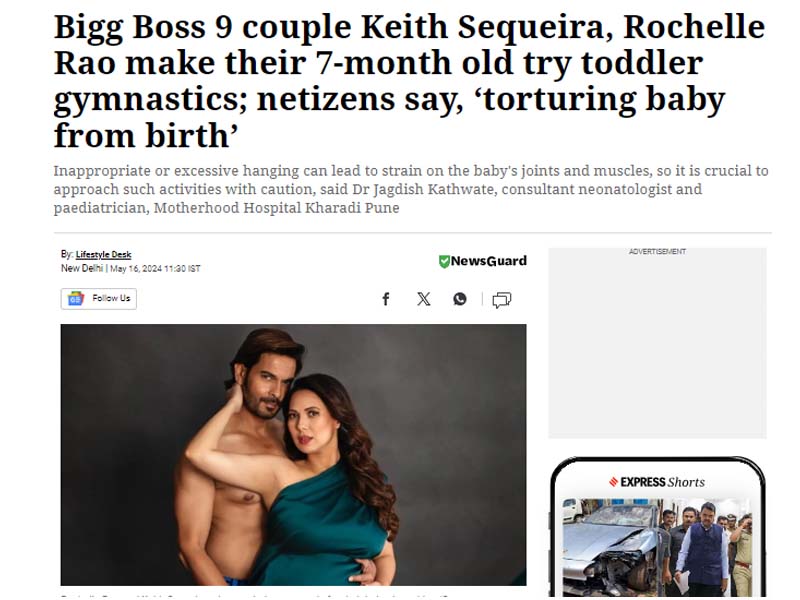Click the NewsGuard green shield icon
Viewport: 800px width, 600px height.
[444, 261]
